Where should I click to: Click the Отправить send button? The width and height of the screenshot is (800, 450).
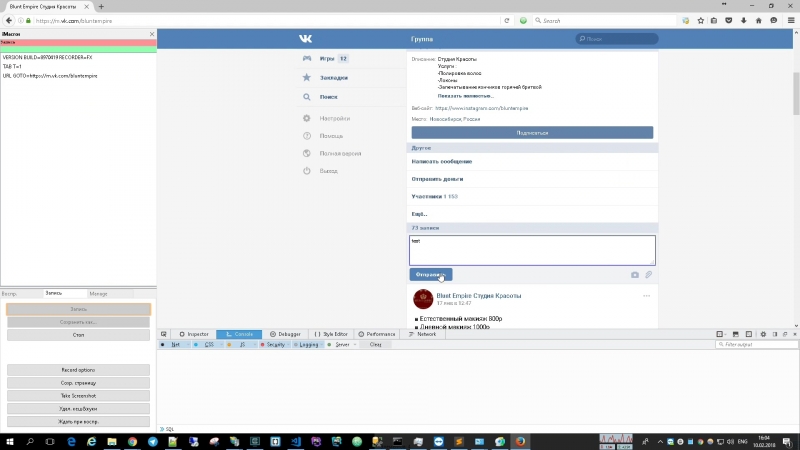[x=431, y=274]
